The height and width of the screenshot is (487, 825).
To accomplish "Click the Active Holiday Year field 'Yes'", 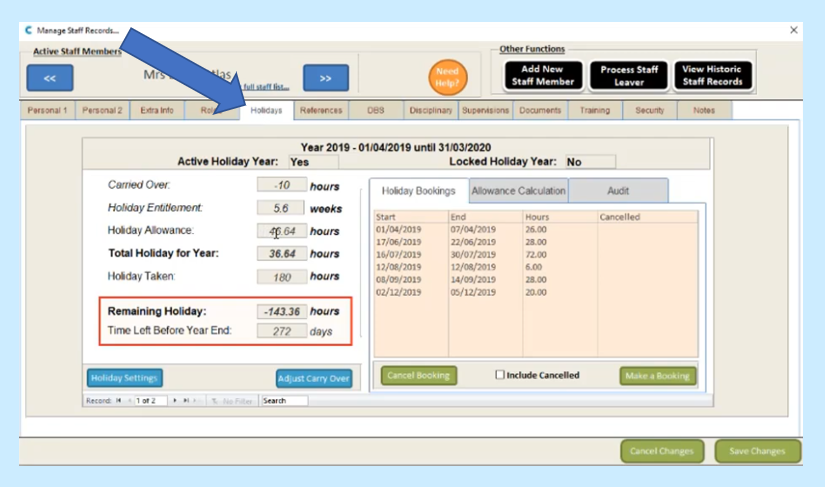I will pyautogui.click(x=314, y=162).
